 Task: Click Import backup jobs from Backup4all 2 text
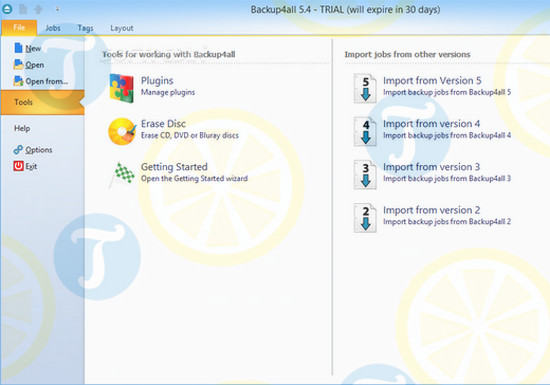click(x=447, y=222)
